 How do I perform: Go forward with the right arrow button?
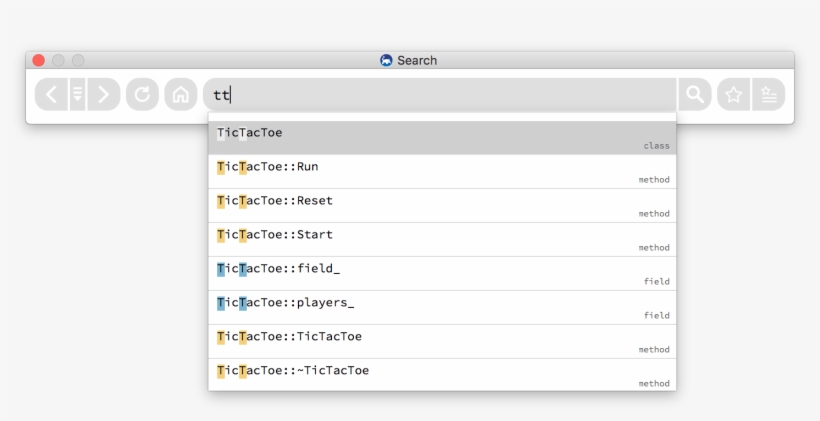(x=104, y=95)
